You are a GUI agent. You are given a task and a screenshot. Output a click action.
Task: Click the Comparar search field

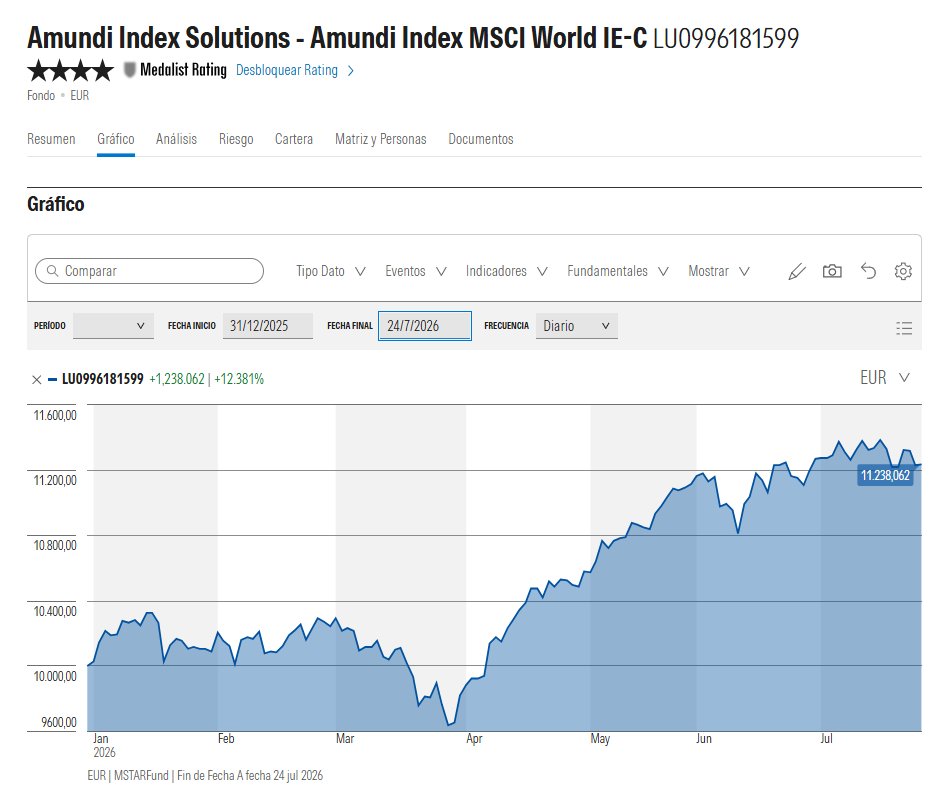150,271
